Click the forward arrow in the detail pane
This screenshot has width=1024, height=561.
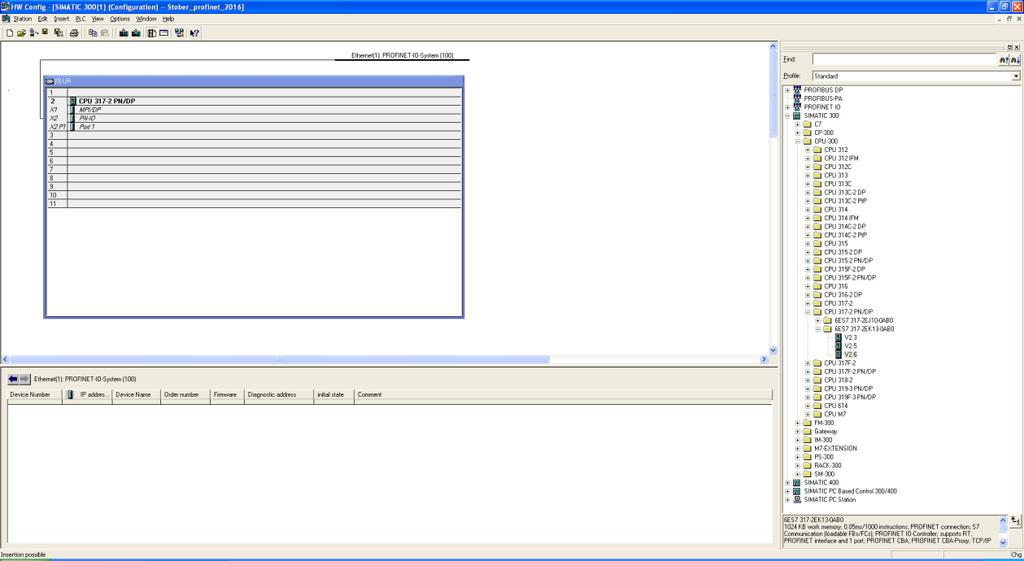[x=25, y=379]
